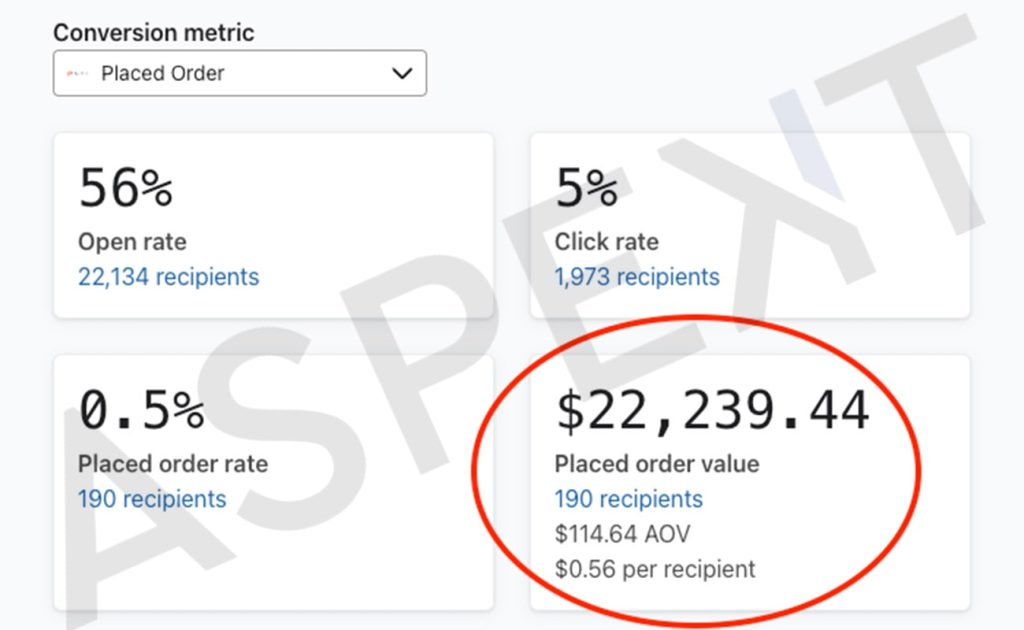Click the Placed order rate label
This screenshot has width=1024, height=630.
pos(173,464)
